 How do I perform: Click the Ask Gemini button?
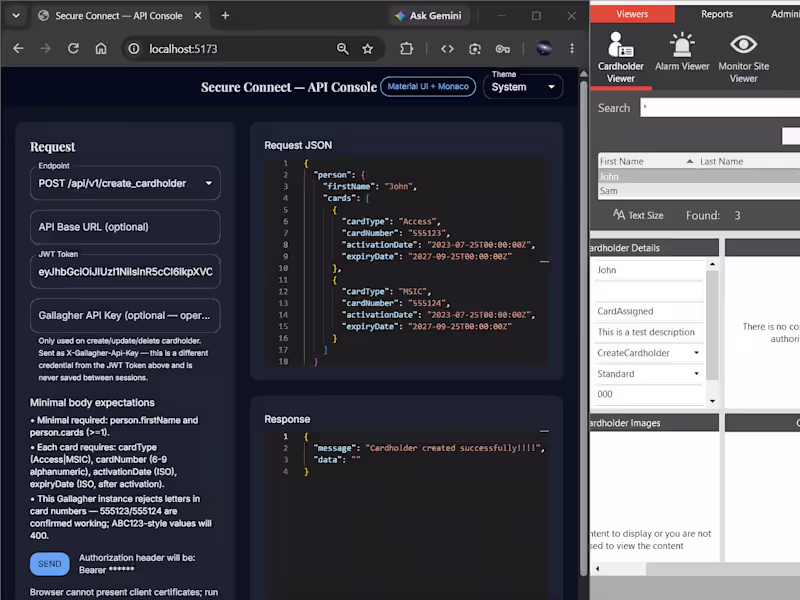tap(428, 16)
